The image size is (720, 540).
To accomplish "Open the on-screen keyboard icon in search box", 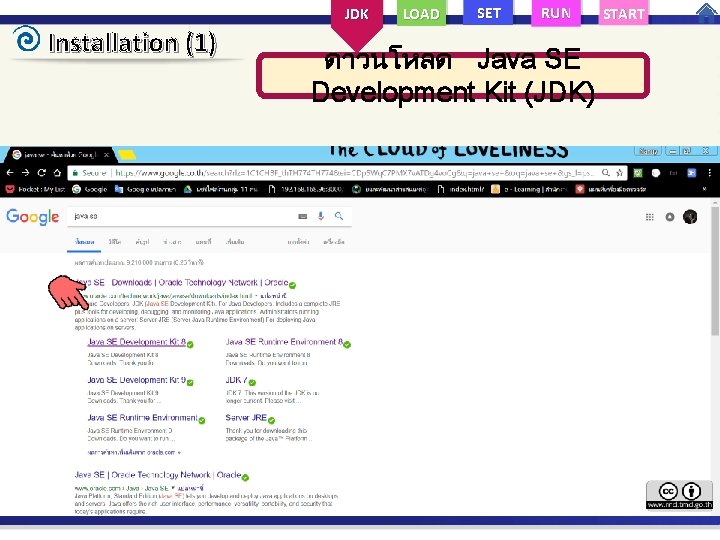I will (303, 216).
